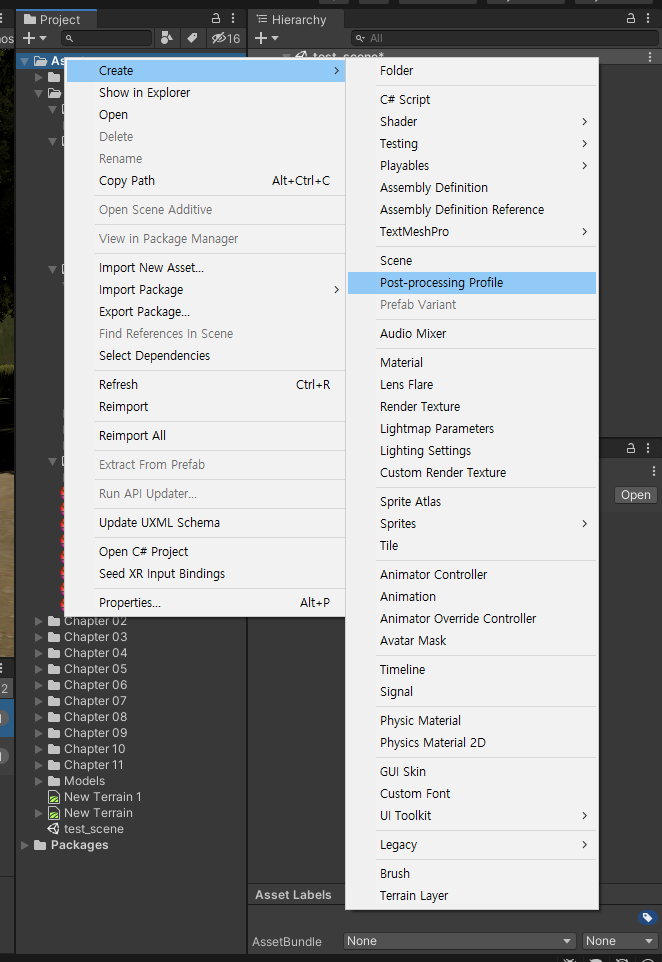This screenshot has width=662, height=962.
Task: Expand the Legacy submenu
Action: [472, 844]
